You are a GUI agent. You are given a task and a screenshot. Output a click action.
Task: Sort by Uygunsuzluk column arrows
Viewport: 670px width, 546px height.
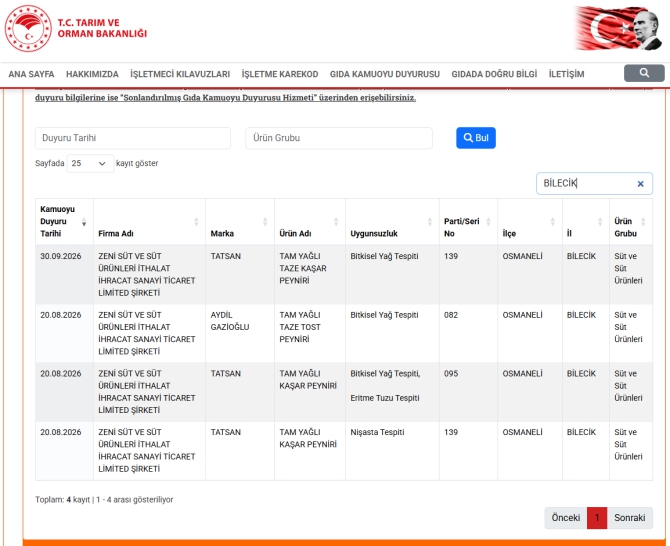pyautogui.click(x=430, y=222)
